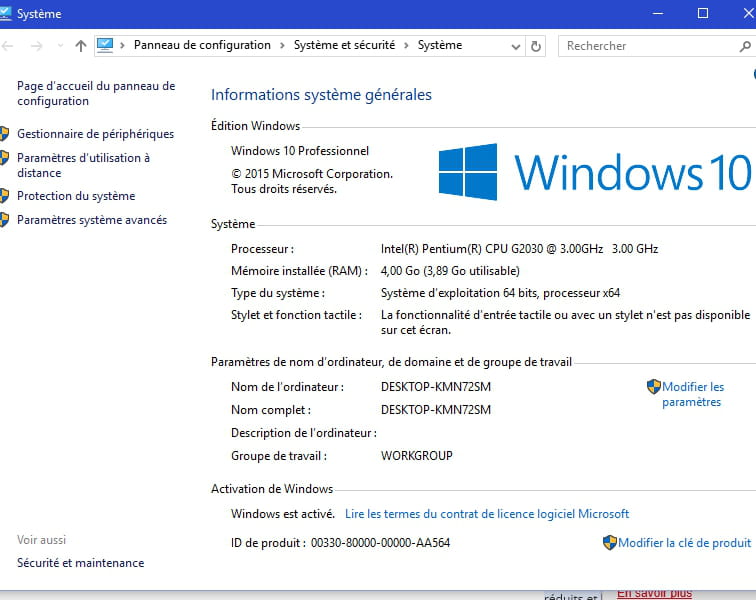Click Modifier les paramètres link
This screenshot has height=600, width=756.
[693, 394]
